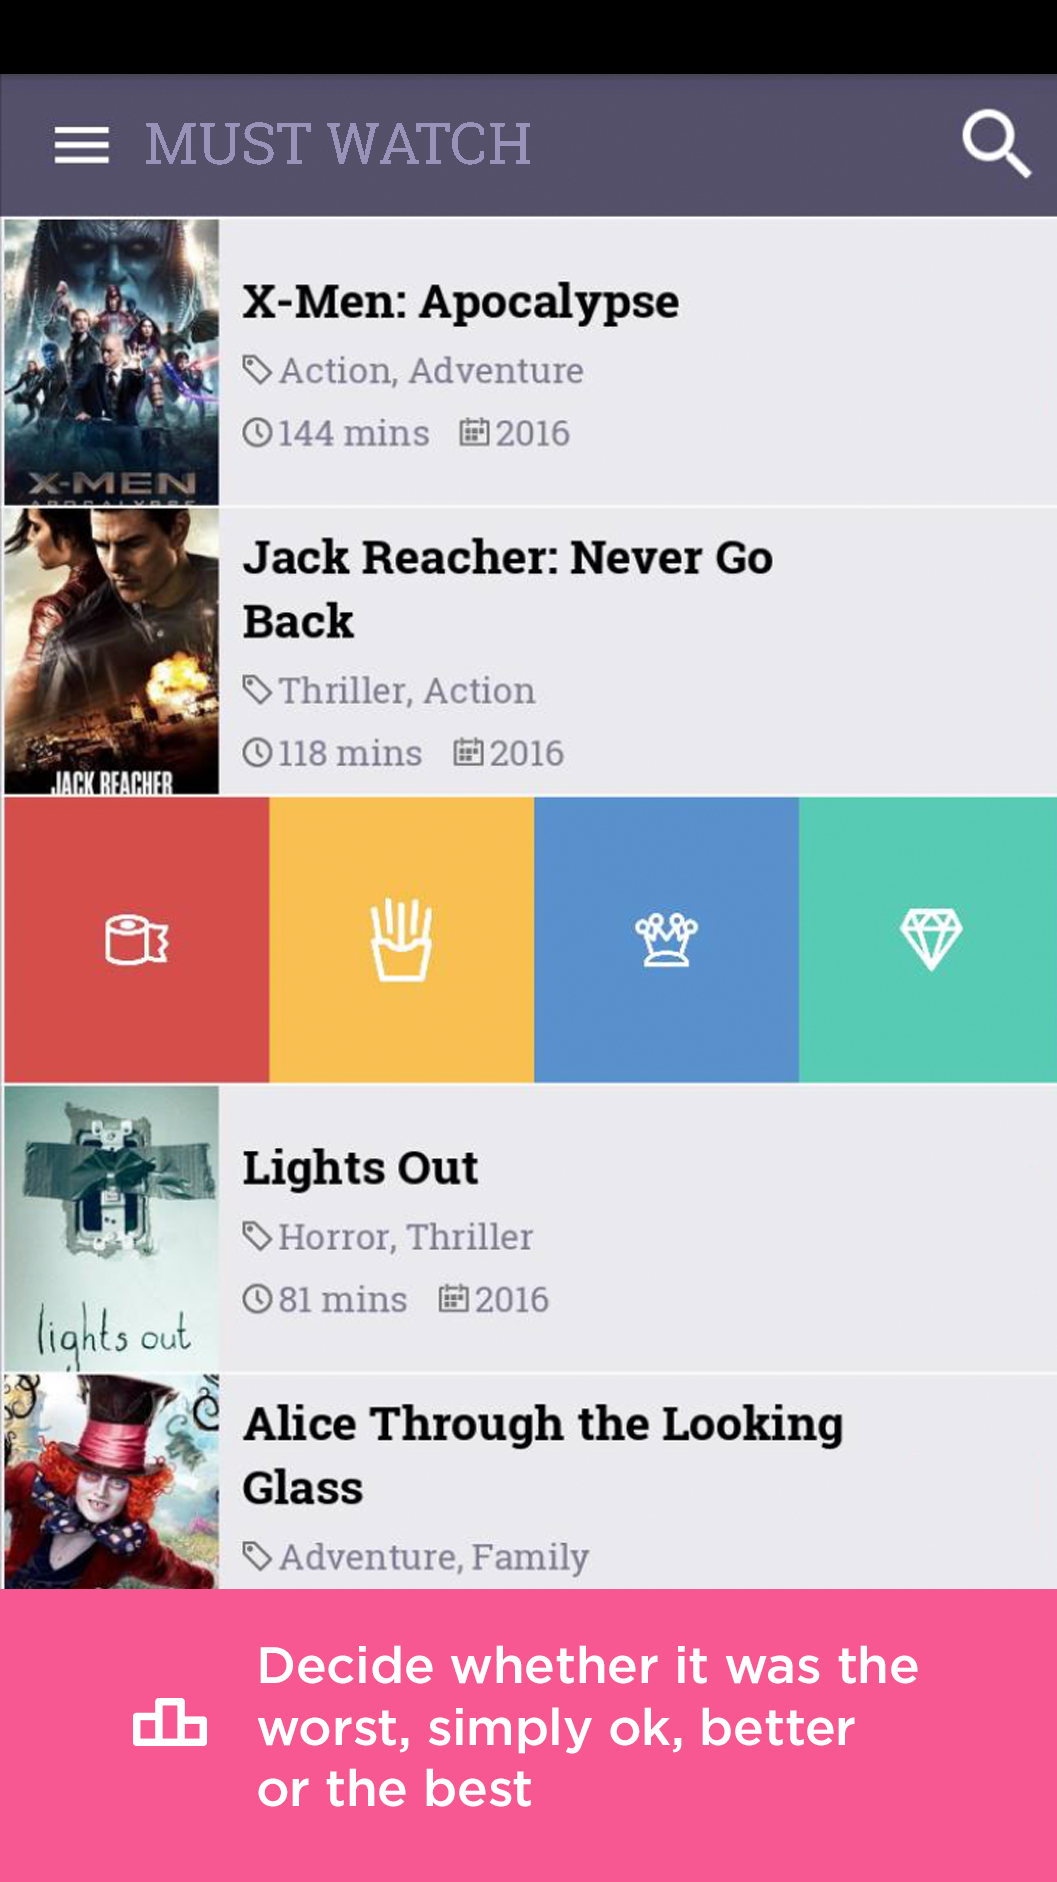Image resolution: width=1057 pixels, height=1882 pixels.
Task: Tap the pink rating hint banner text
Action: (x=588, y=1727)
